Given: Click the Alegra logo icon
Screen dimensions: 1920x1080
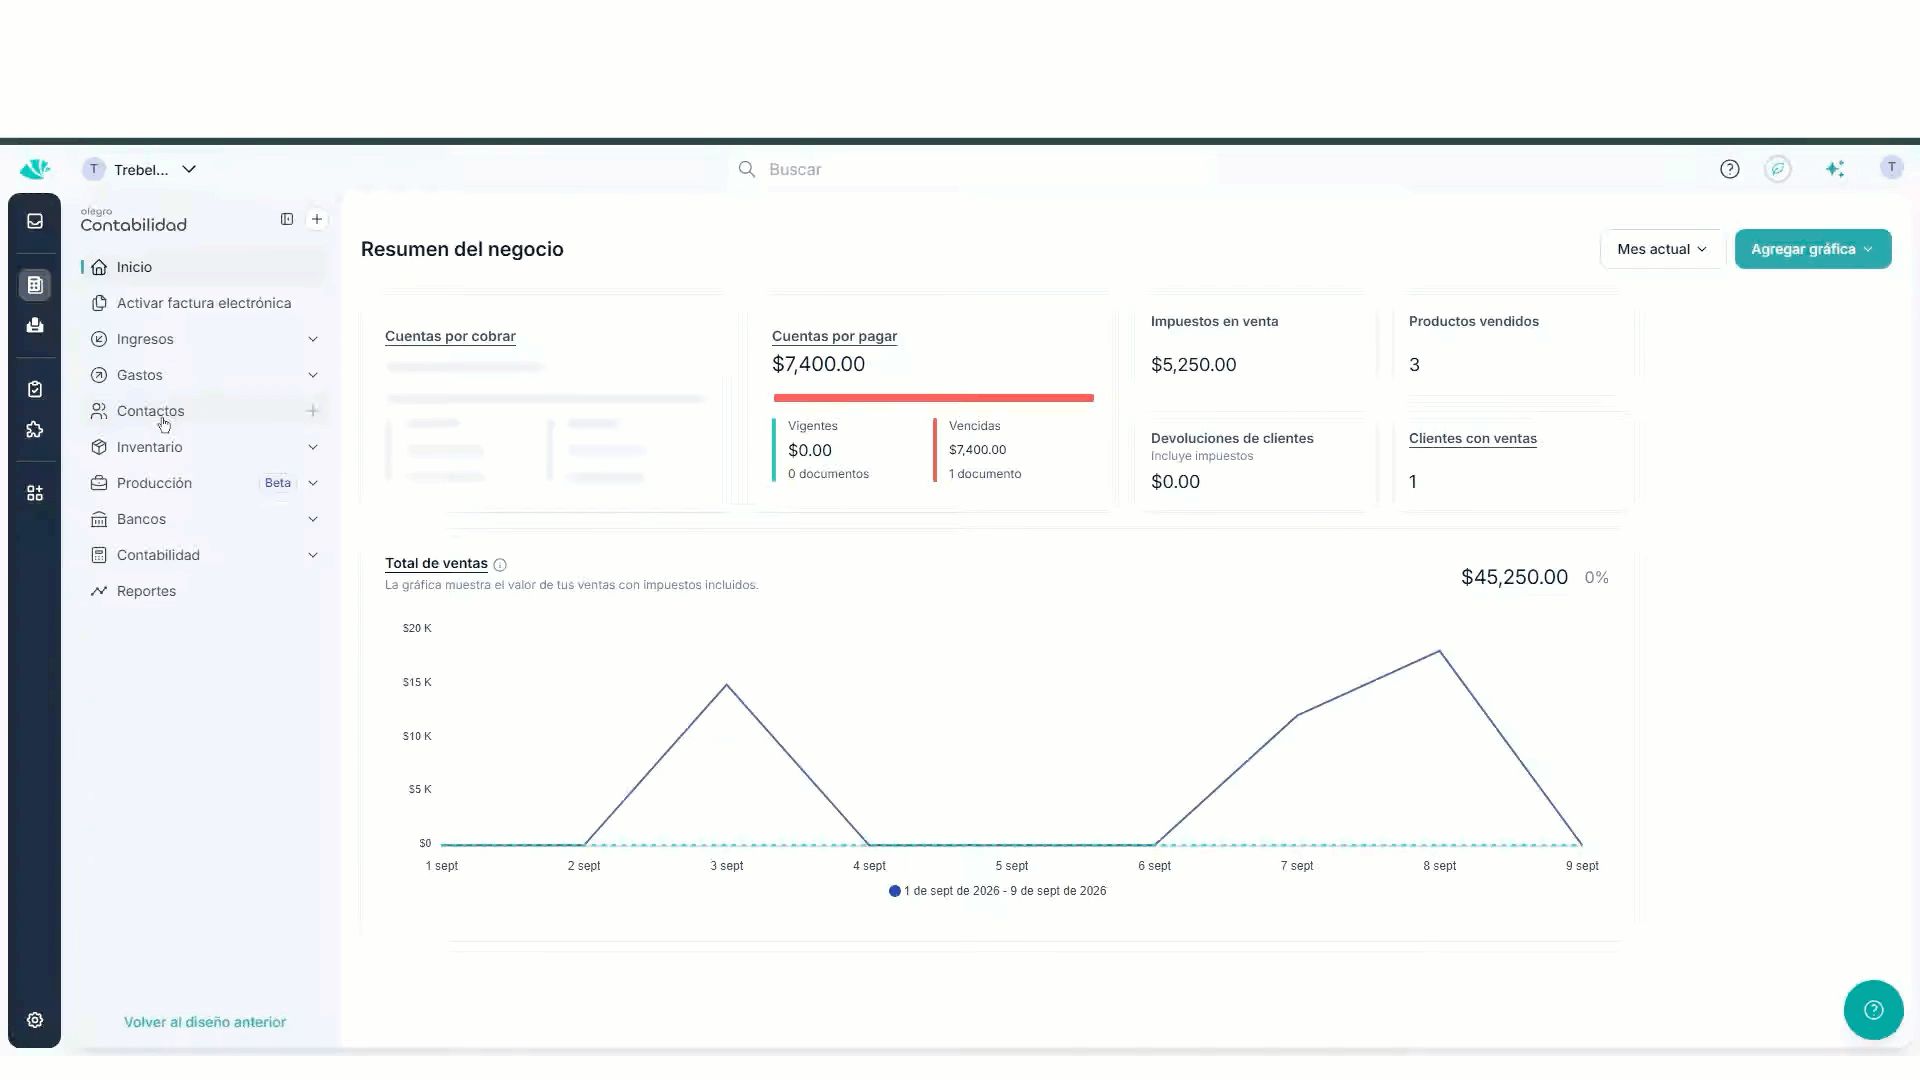Looking at the screenshot, I should click(35, 169).
